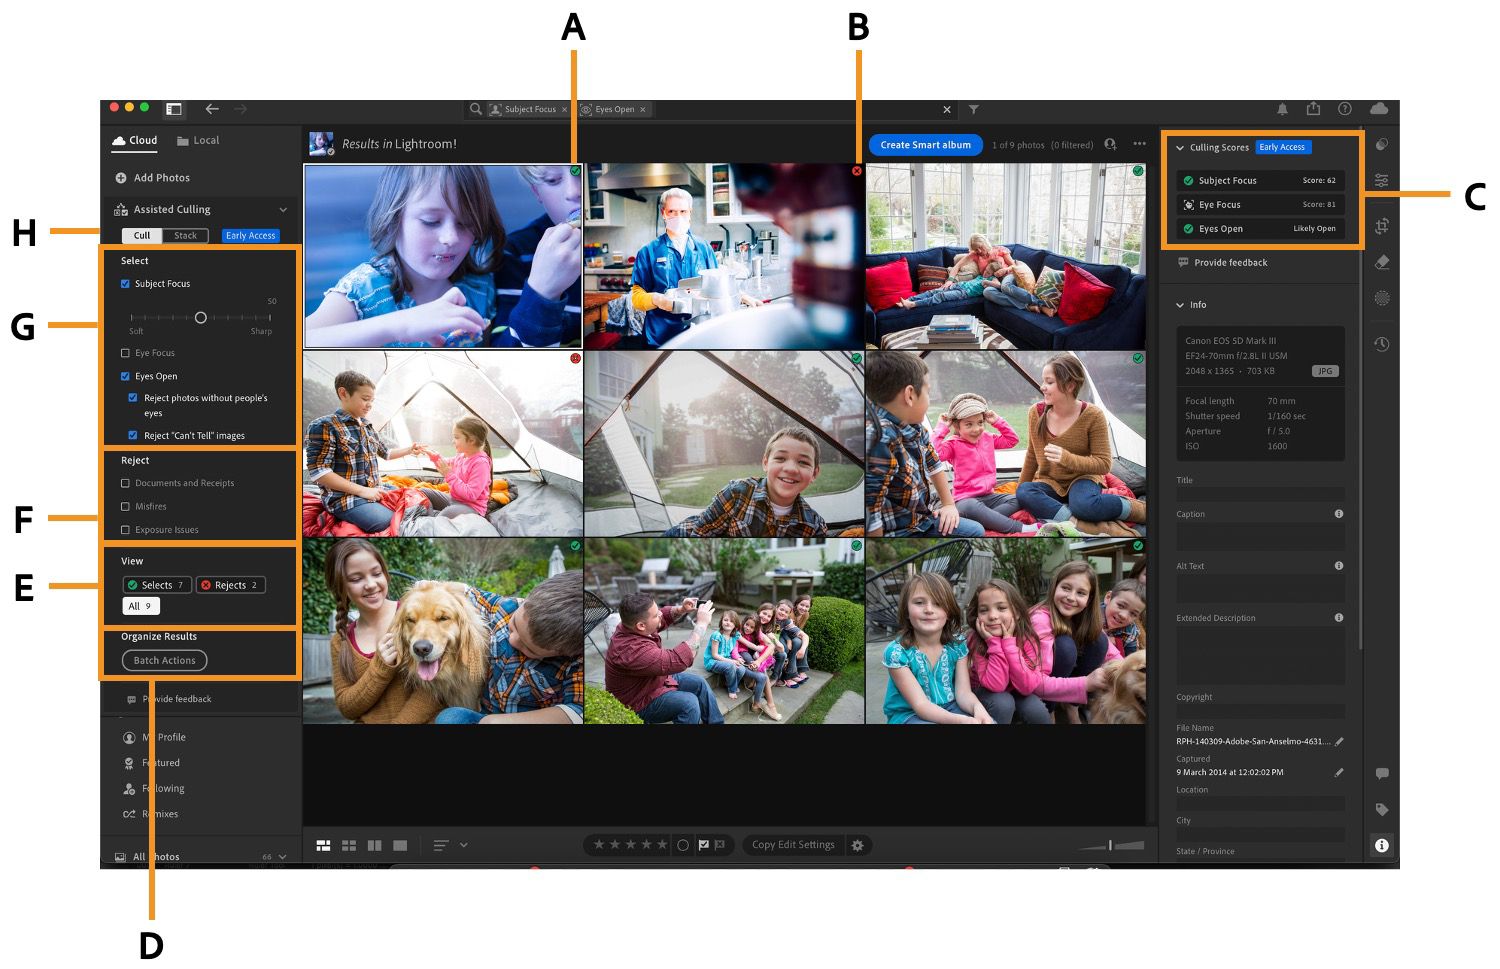Collapse the Info panel

click(1180, 305)
